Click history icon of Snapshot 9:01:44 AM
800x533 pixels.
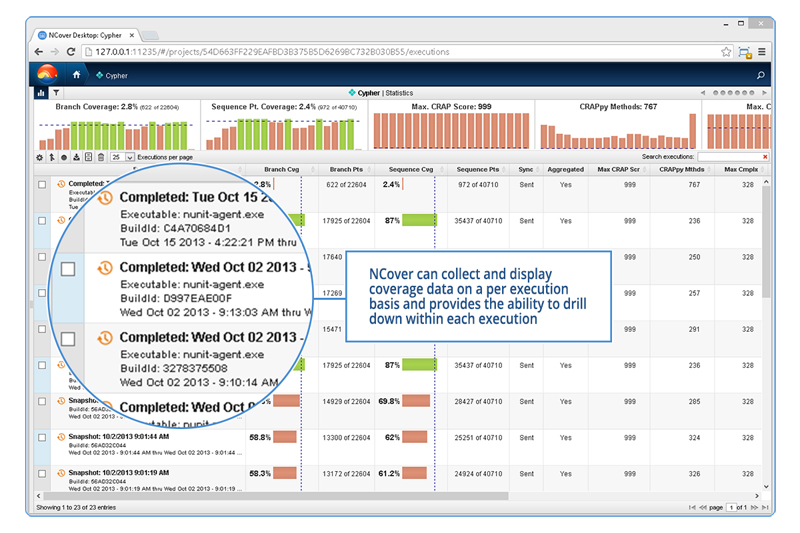(x=61, y=437)
